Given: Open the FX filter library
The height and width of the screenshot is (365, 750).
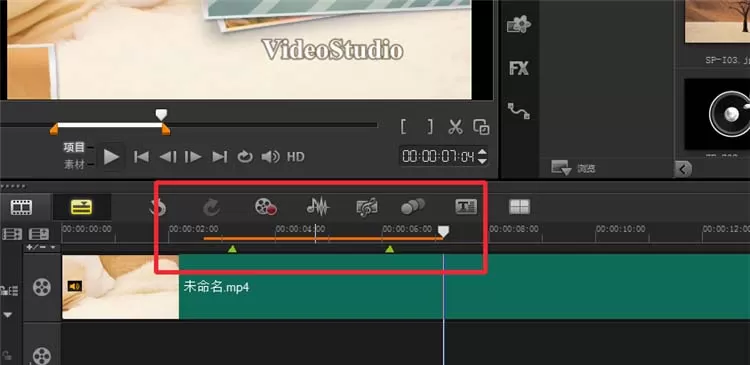Looking at the screenshot, I should pyautogui.click(x=519, y=69).
